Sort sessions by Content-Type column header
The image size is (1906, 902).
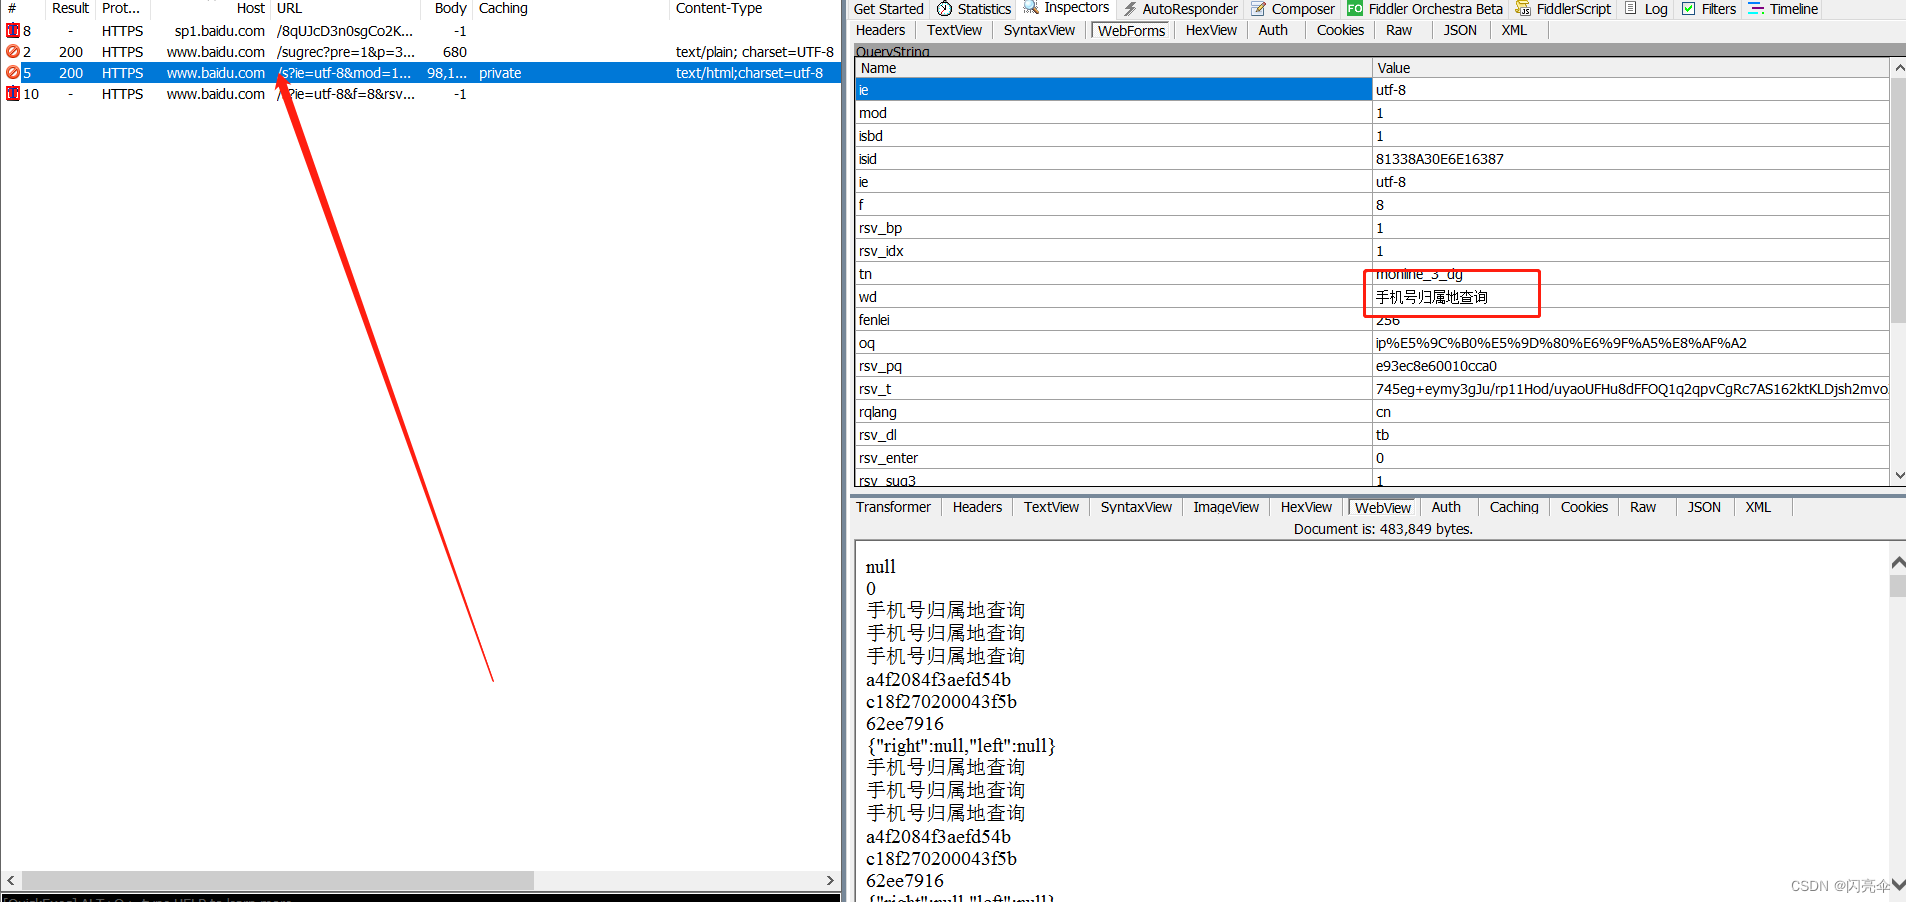pos(754,8)
